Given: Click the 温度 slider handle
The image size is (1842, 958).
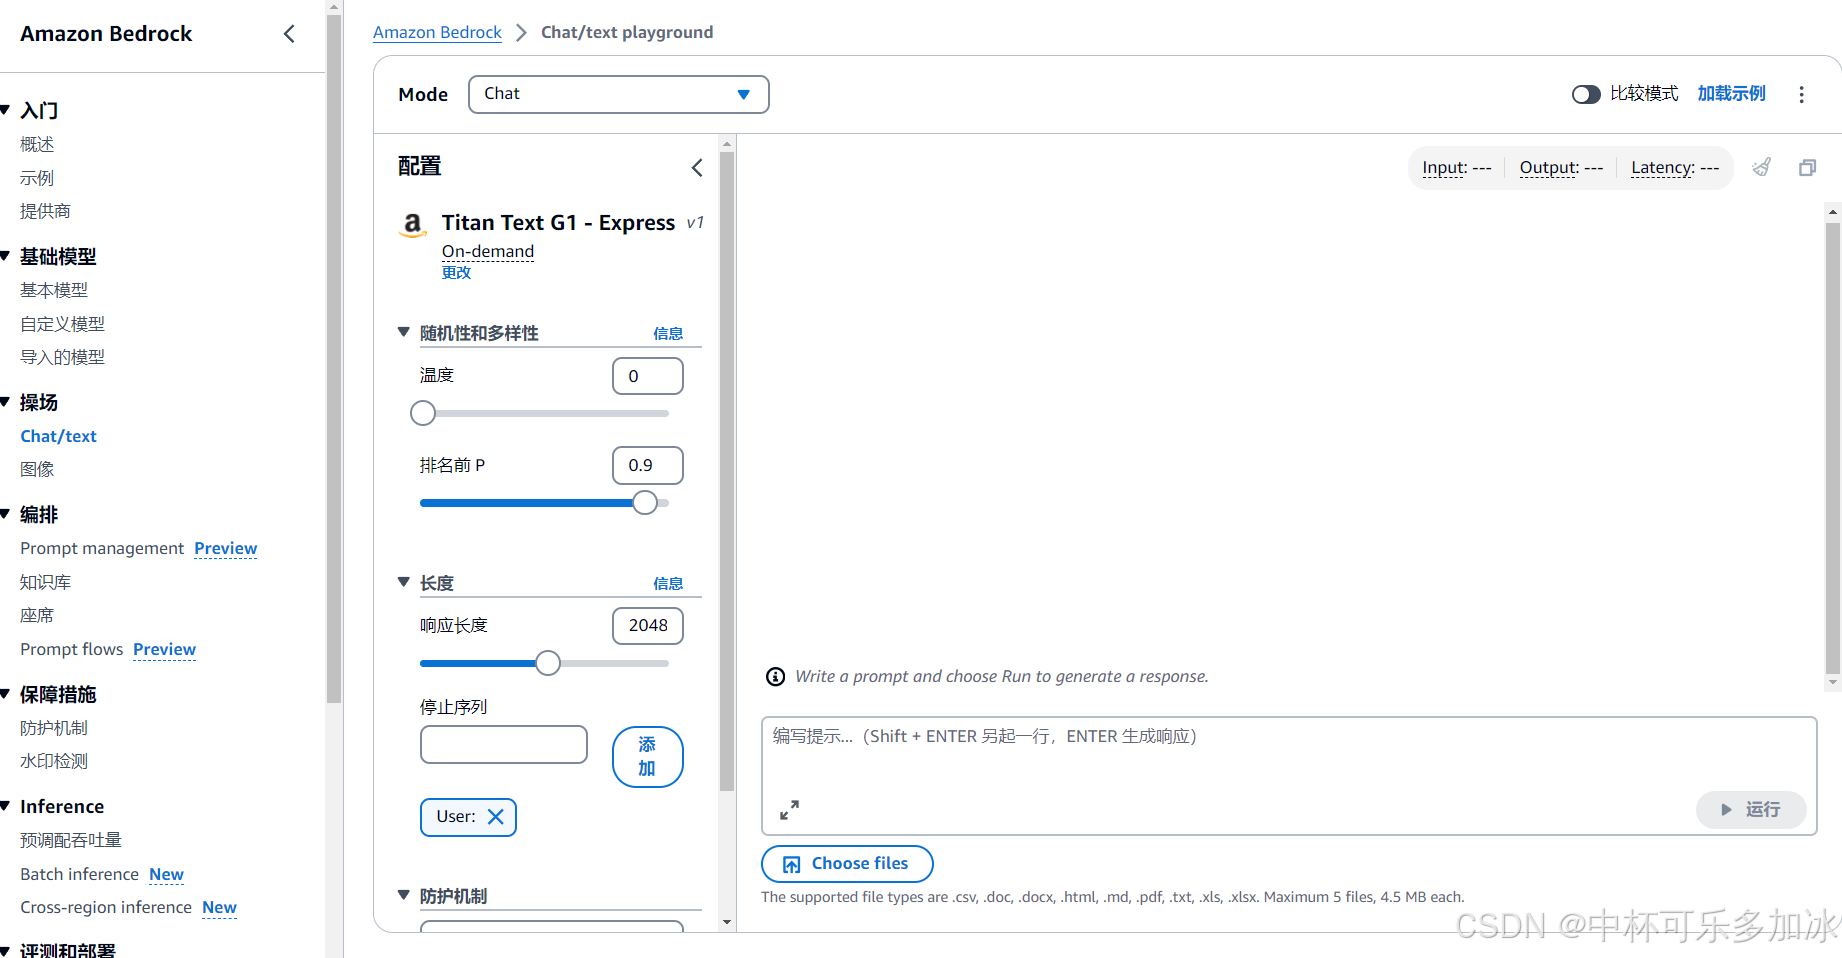Looking at the screenshot, I should click(423, 413).
